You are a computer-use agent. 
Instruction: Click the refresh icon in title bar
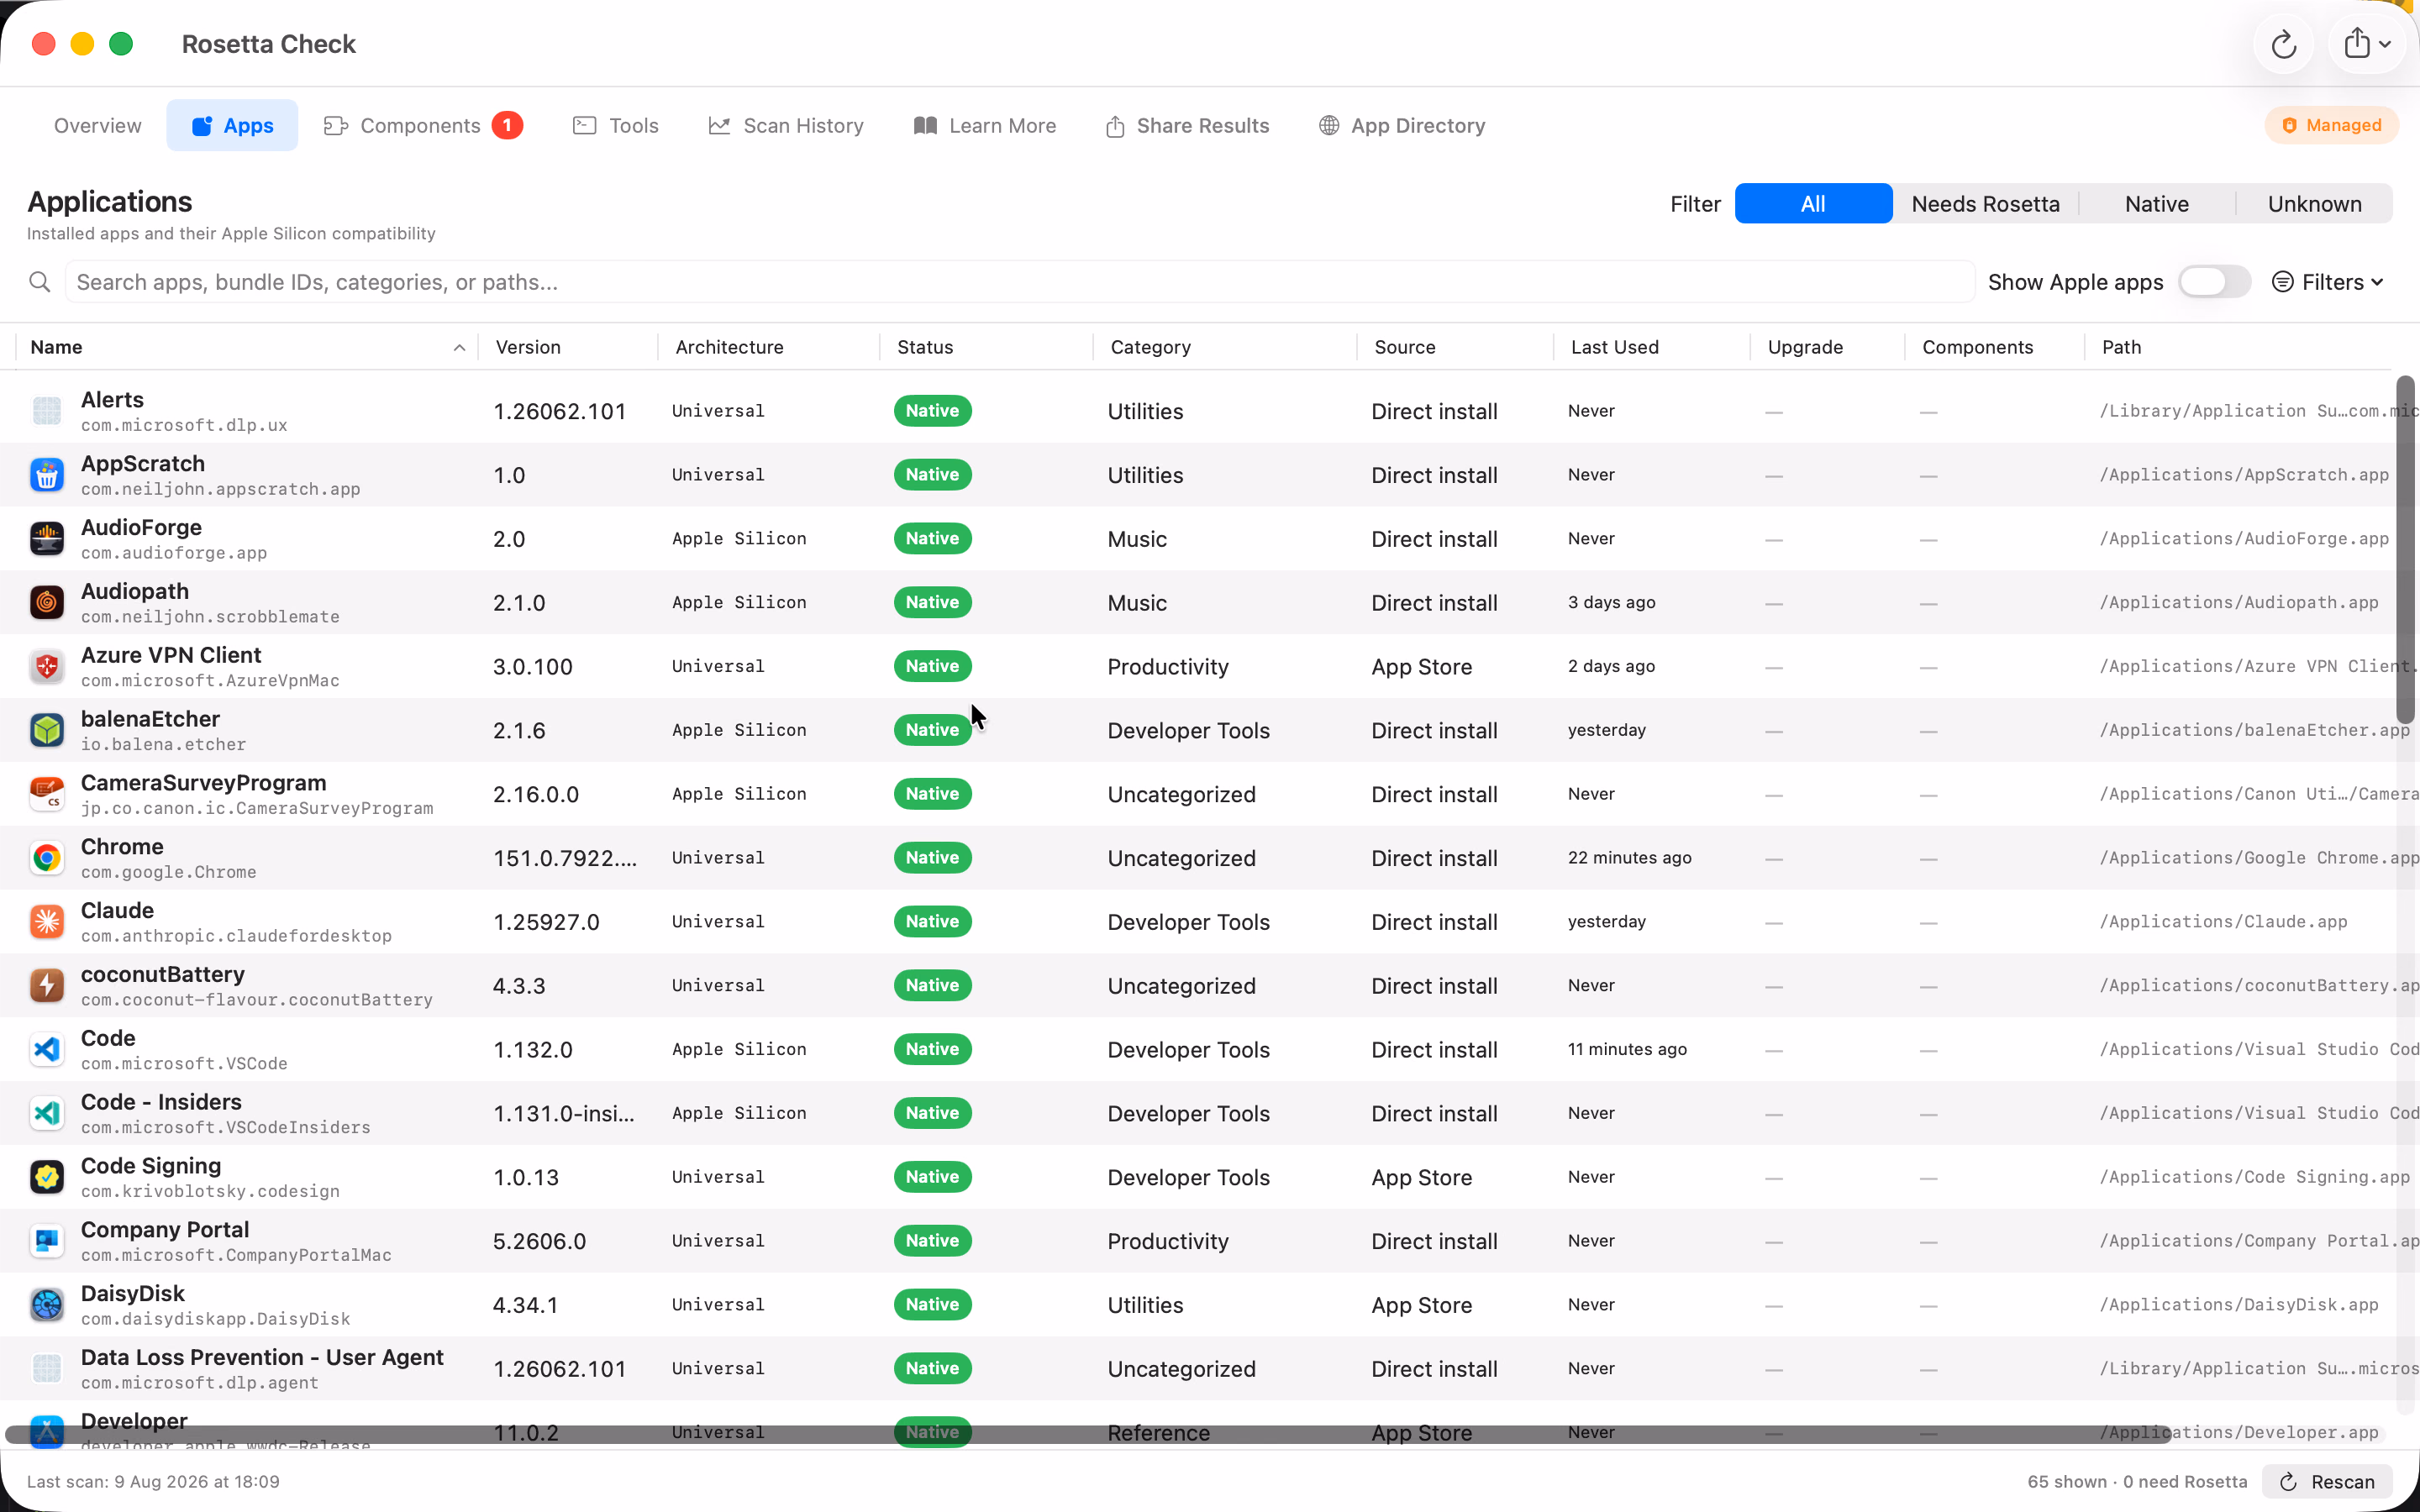click(x=2283, y=44)
